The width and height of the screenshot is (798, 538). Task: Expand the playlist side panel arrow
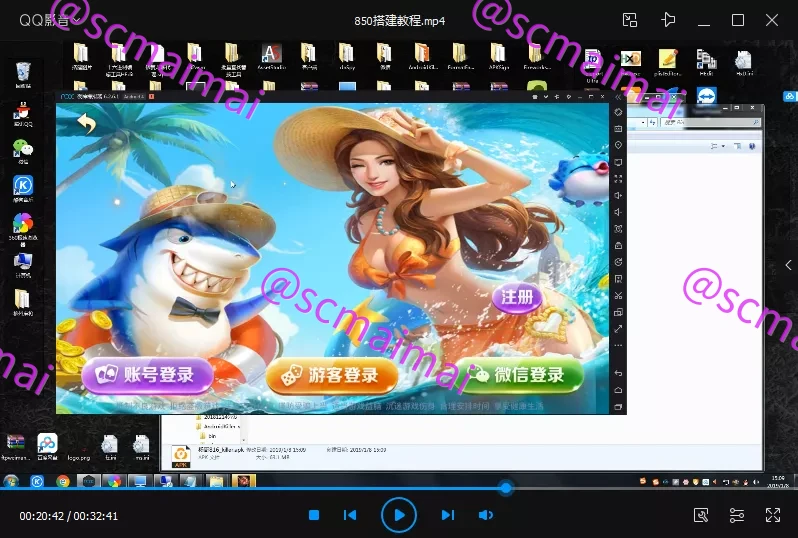coord(789,265)
